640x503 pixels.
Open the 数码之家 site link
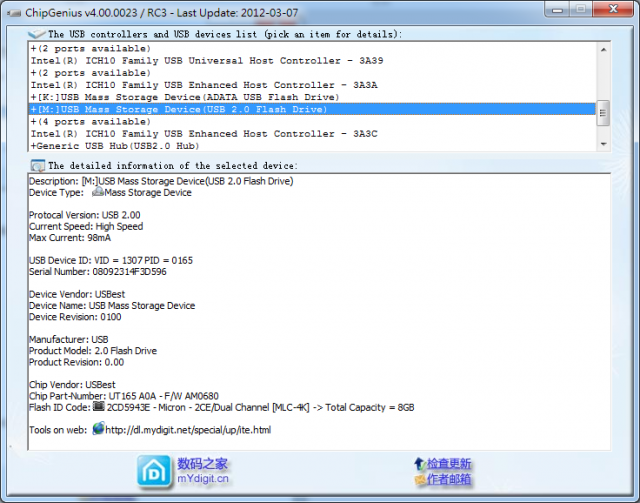tap(202, 464)
